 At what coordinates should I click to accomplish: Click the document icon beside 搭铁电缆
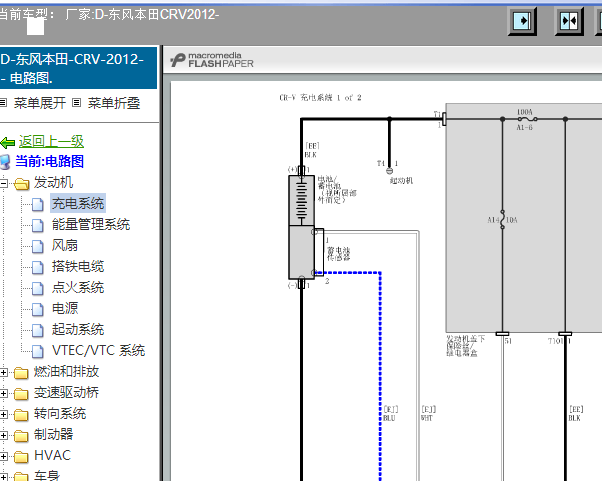[x=37, y=267]
